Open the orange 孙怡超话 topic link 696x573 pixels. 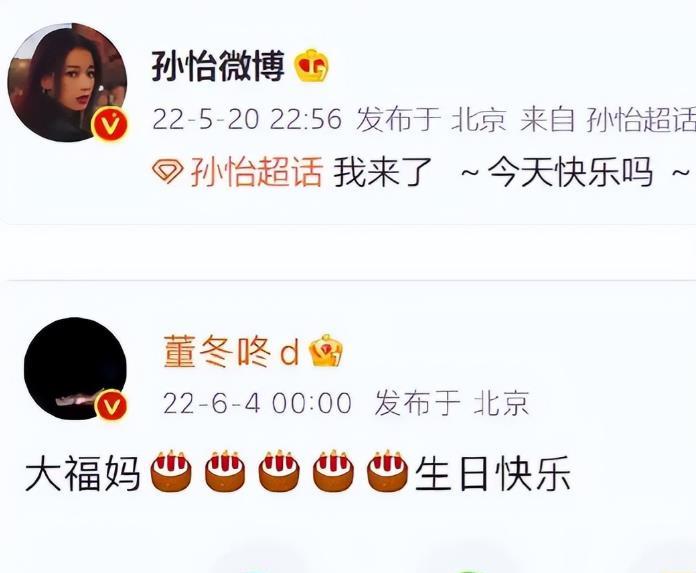click(x=256, y=172)
